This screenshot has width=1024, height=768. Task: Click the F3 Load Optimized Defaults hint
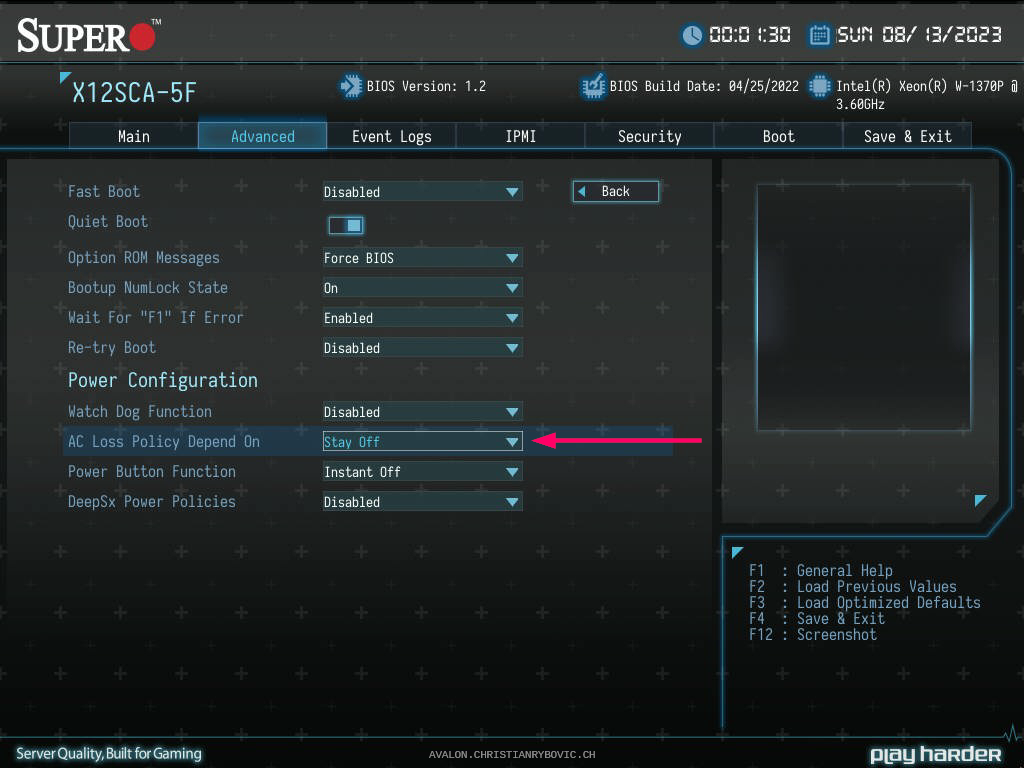(866, 603)
